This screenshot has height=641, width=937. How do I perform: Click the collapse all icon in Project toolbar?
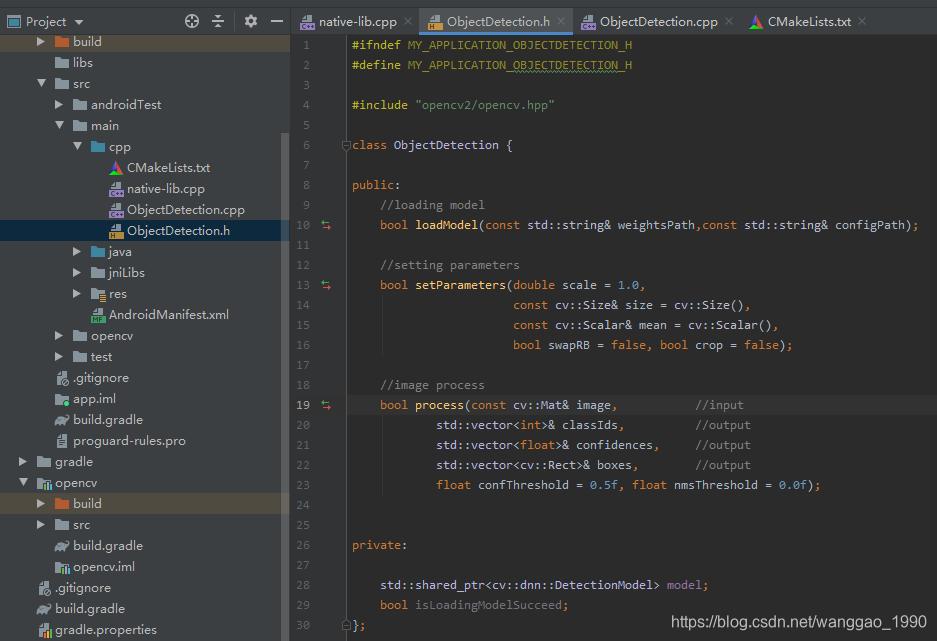218,22
